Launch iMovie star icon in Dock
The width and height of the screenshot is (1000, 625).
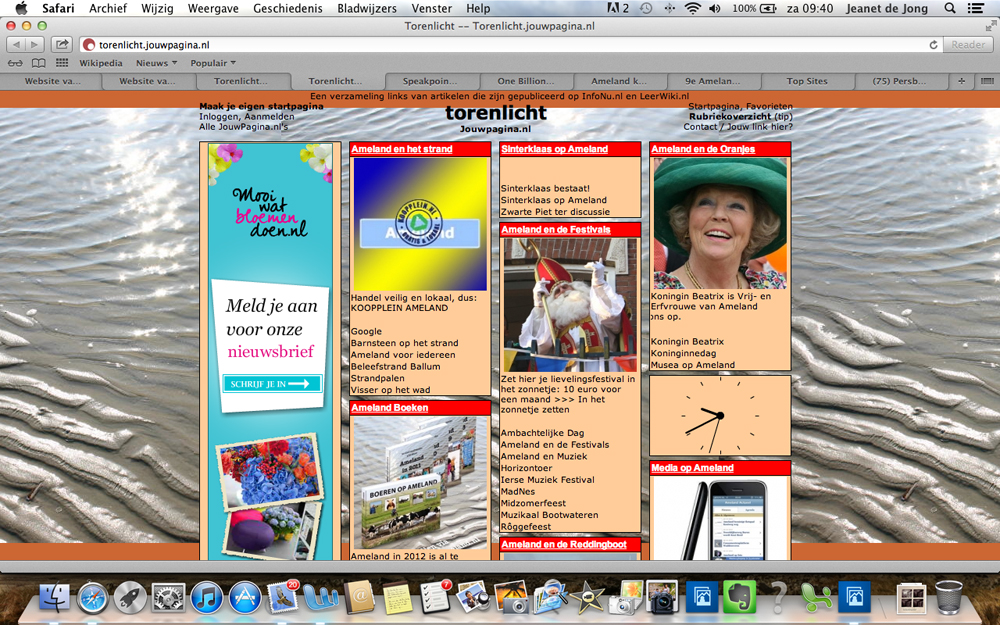point(587,598)
